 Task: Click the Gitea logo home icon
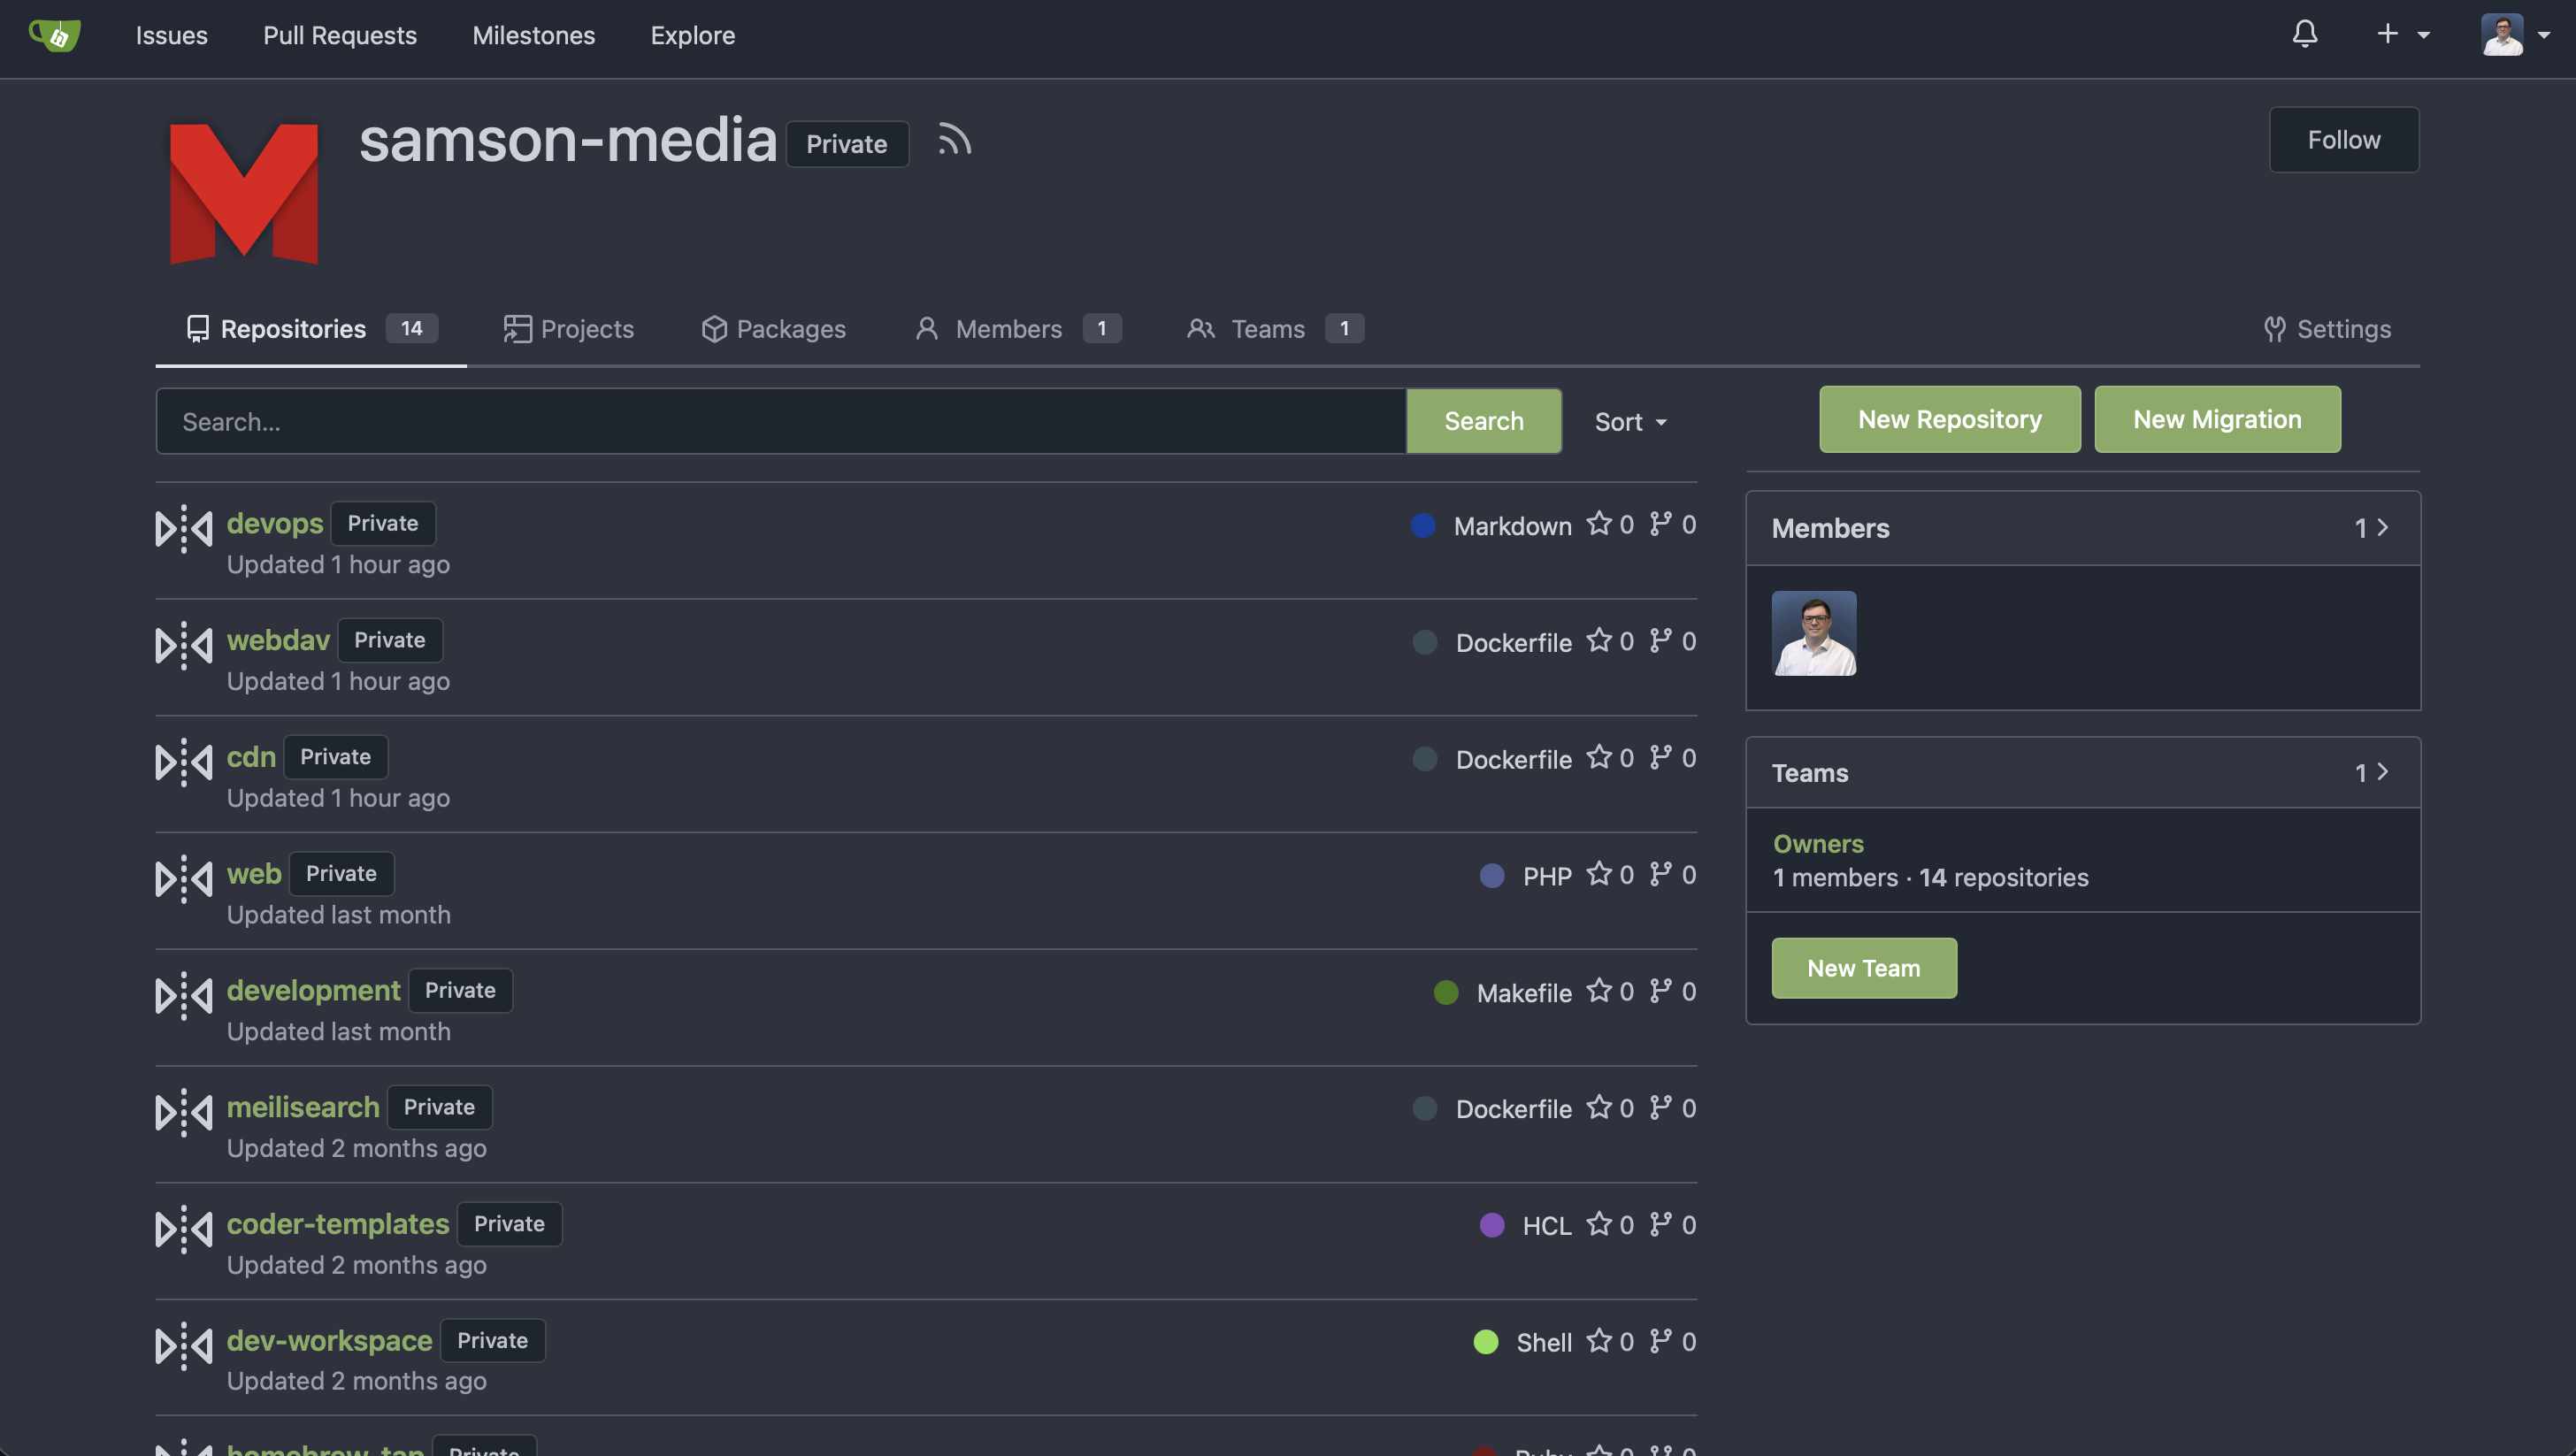[x=55, y=35]
